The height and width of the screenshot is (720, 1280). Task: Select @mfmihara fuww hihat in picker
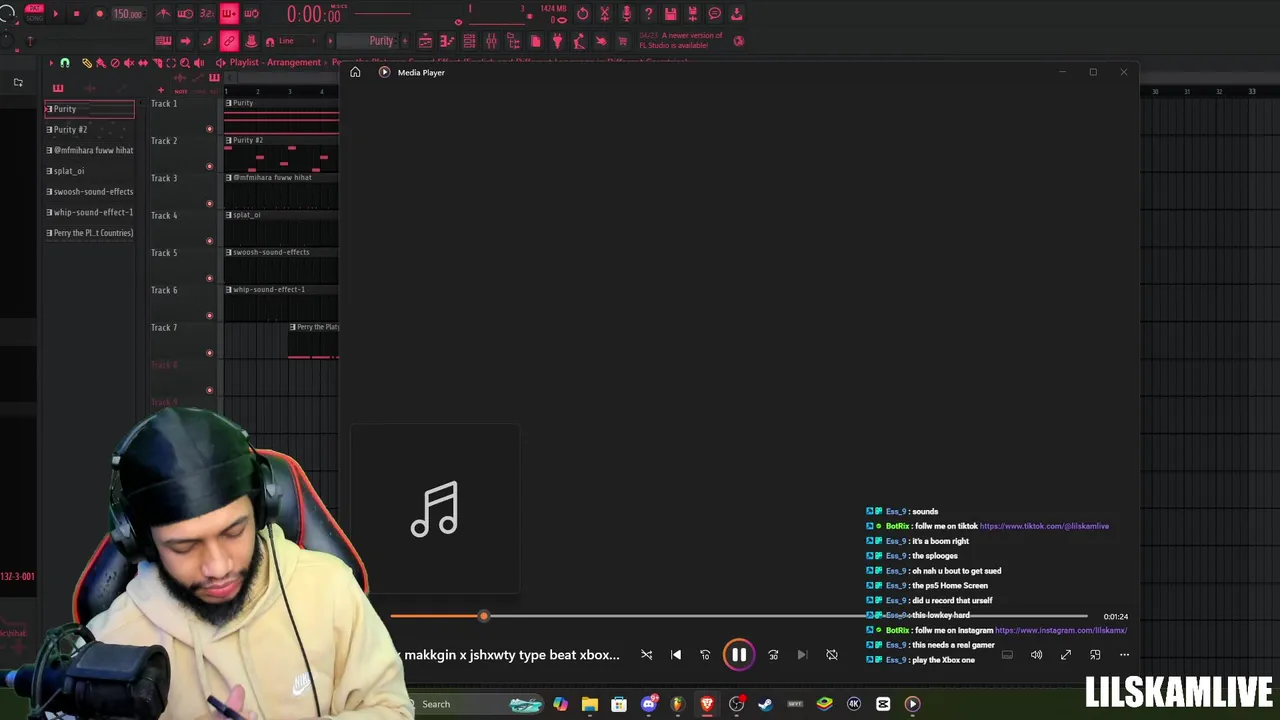(89, 150)
